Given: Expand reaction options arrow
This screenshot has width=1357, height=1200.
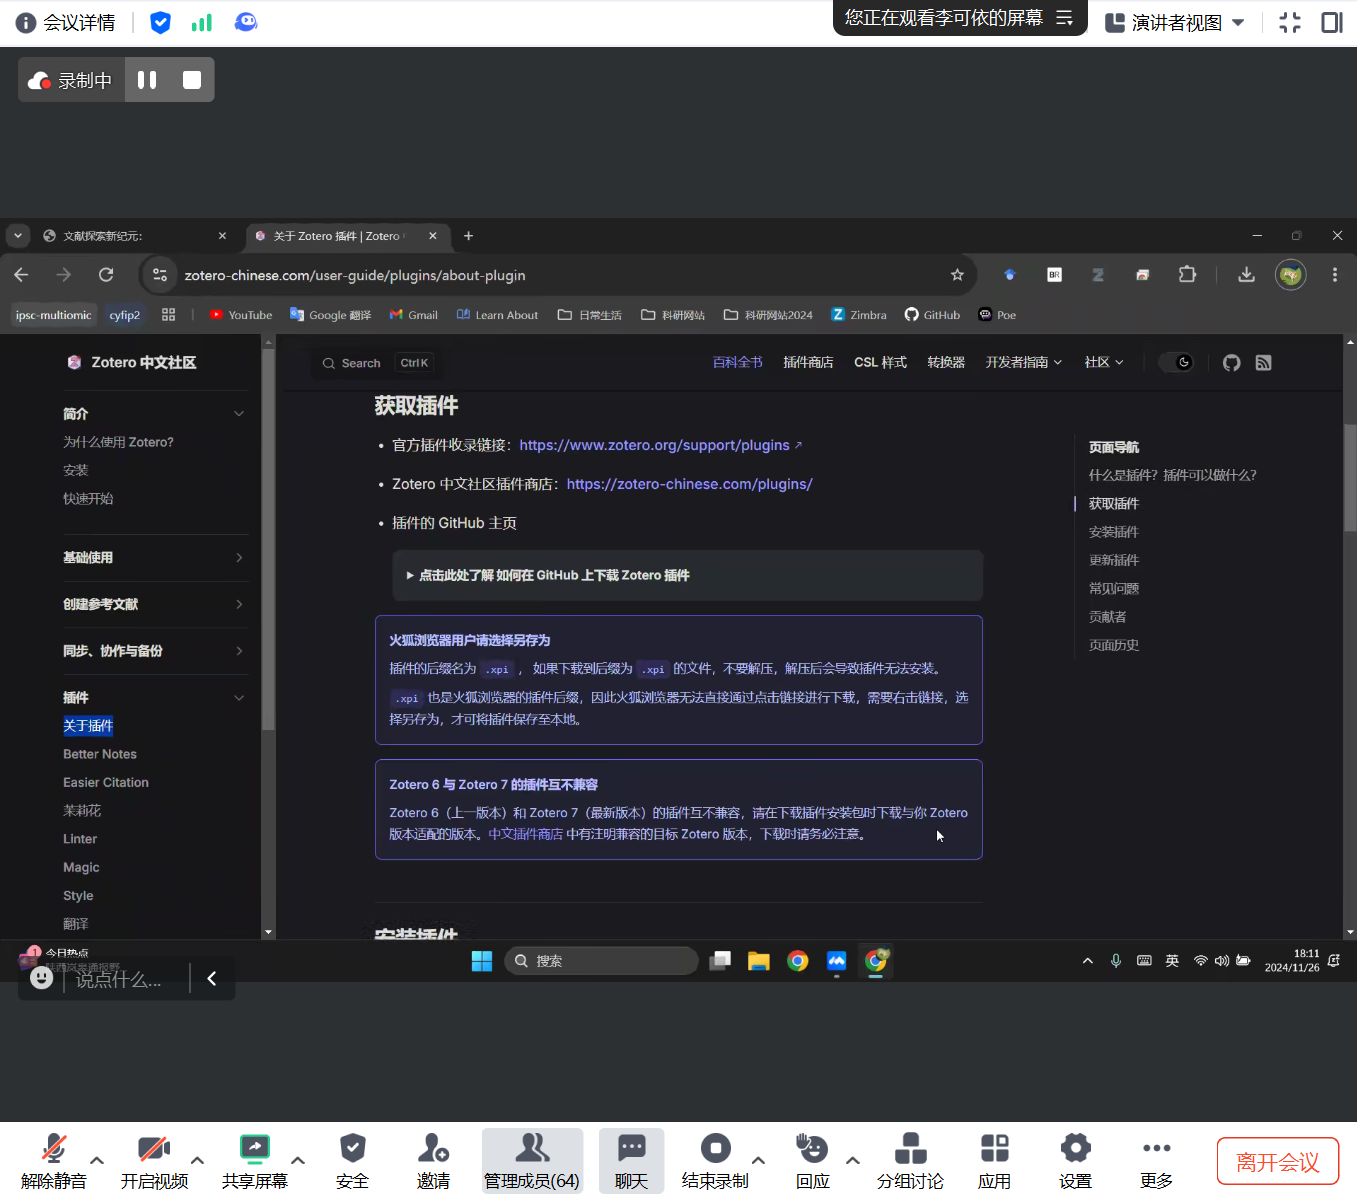Looking at the screenshot, I should click(853, 1160).
